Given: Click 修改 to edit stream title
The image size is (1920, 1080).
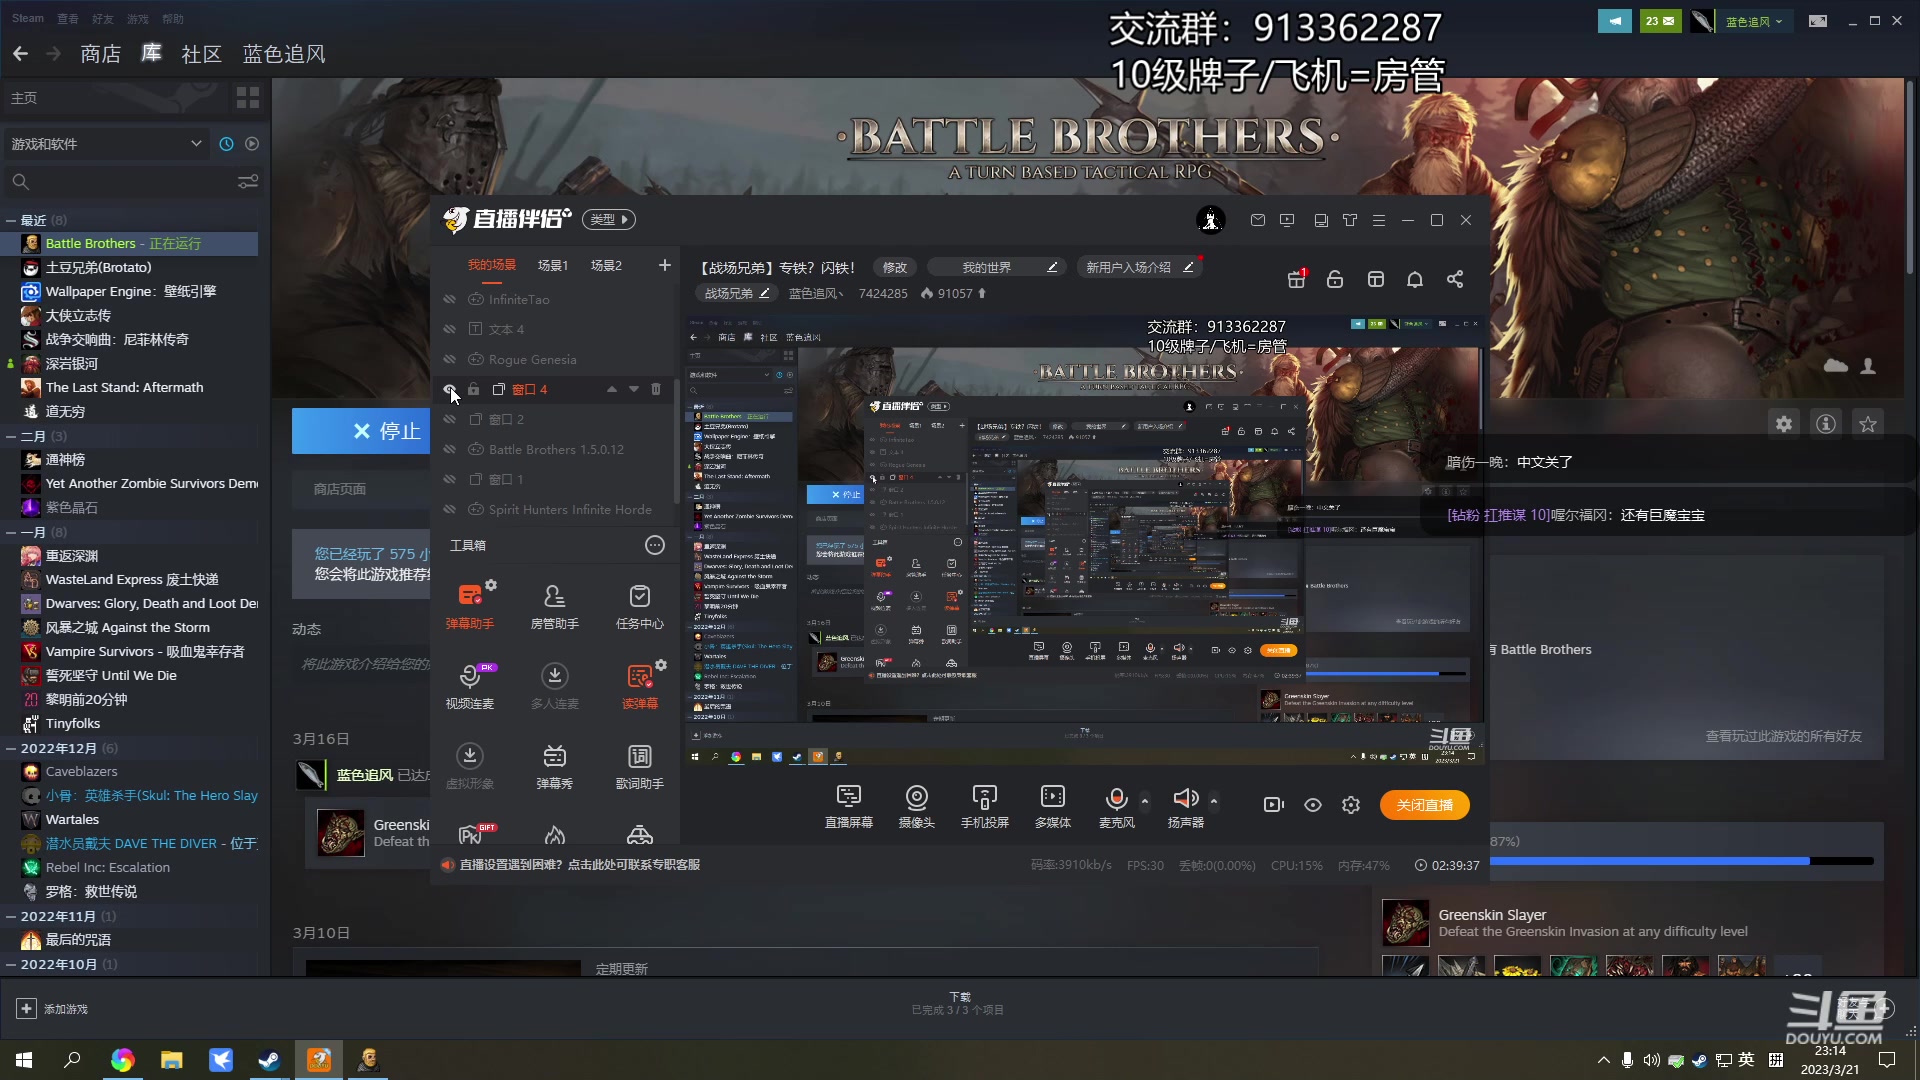Looking at the screenshot, I should point(895,267).
